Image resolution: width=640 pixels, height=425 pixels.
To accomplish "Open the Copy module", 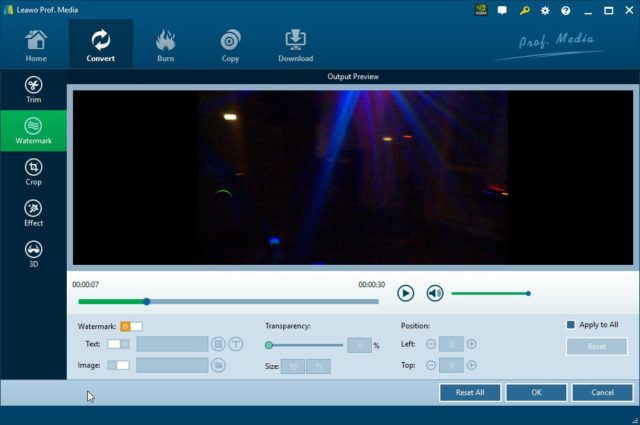I will pos(230,46).
